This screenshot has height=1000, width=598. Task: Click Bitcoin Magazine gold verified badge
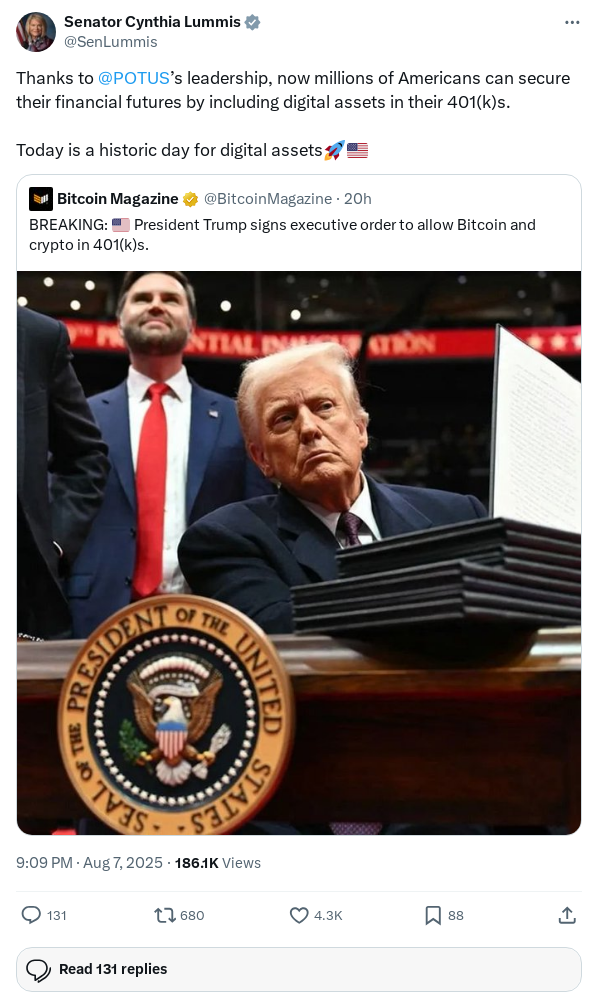coord(190,199)
